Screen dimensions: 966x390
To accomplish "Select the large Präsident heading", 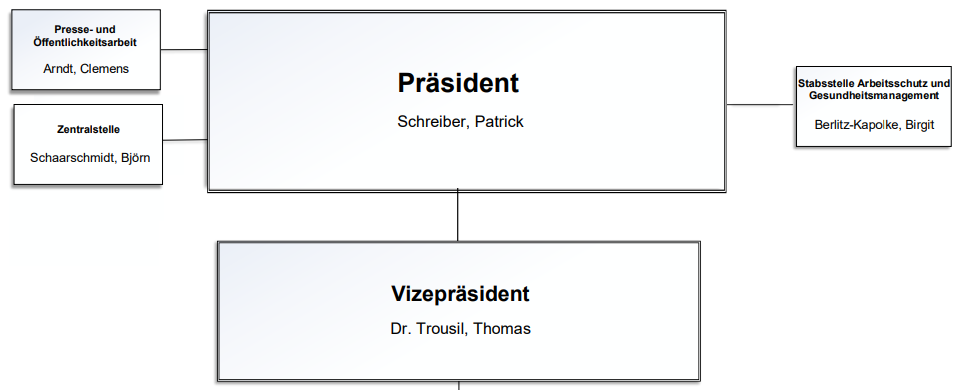I will tap(458, 83).
